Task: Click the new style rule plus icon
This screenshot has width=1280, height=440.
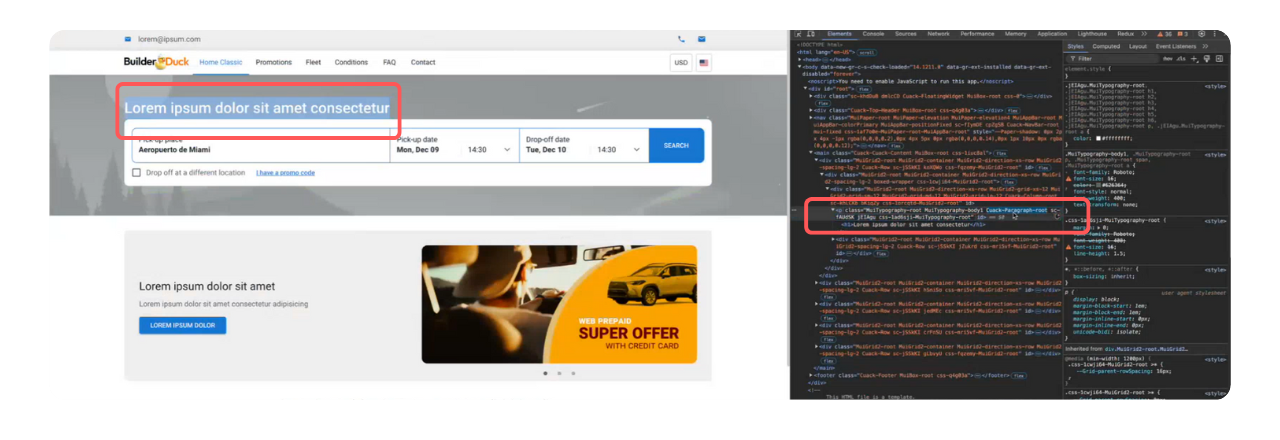Action: tap(1194, 59)
